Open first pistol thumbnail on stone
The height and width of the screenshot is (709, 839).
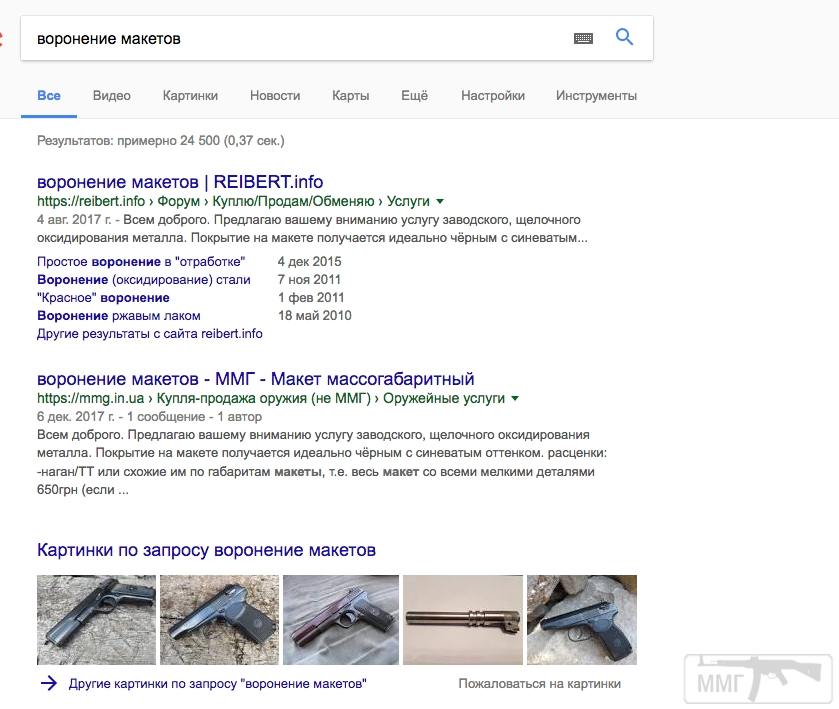point(96,620)
